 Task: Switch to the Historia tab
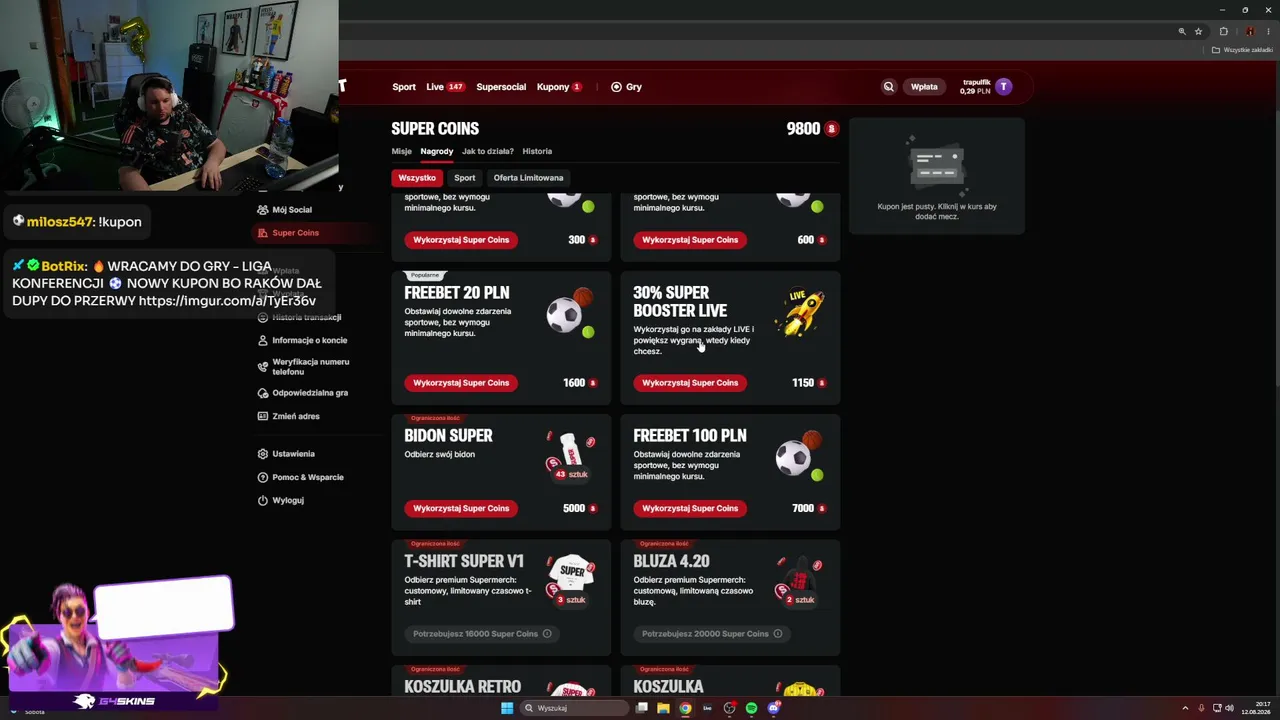pyautogui.click(x=537, y=151)
